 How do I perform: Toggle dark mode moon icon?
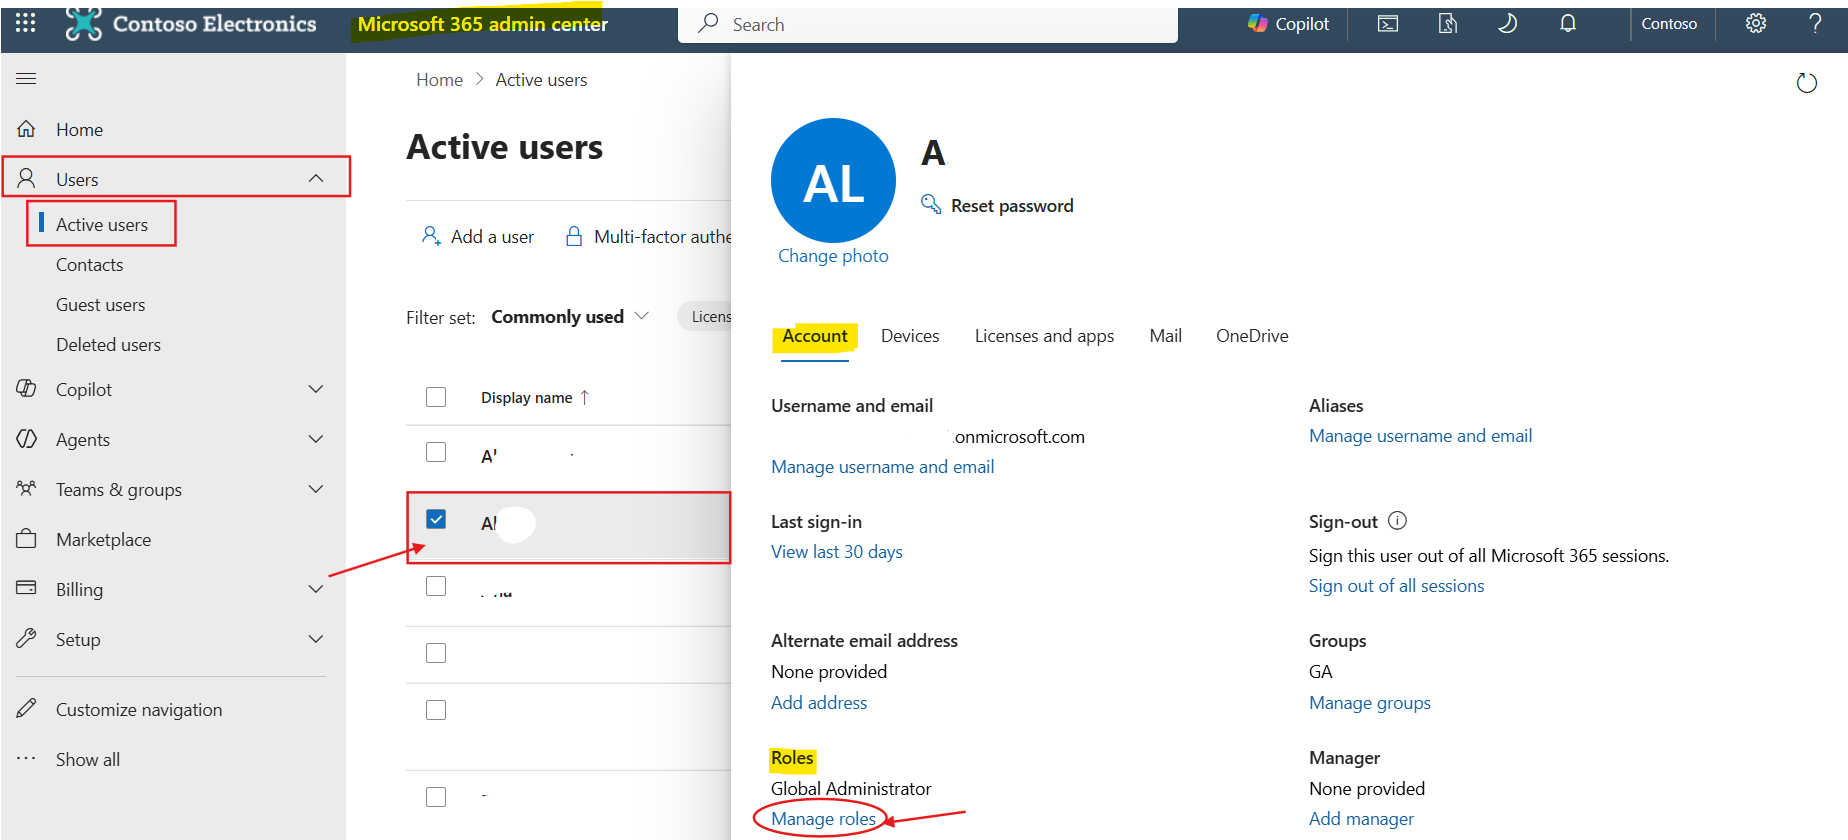pyautogui.click(x=1507, y=24)
